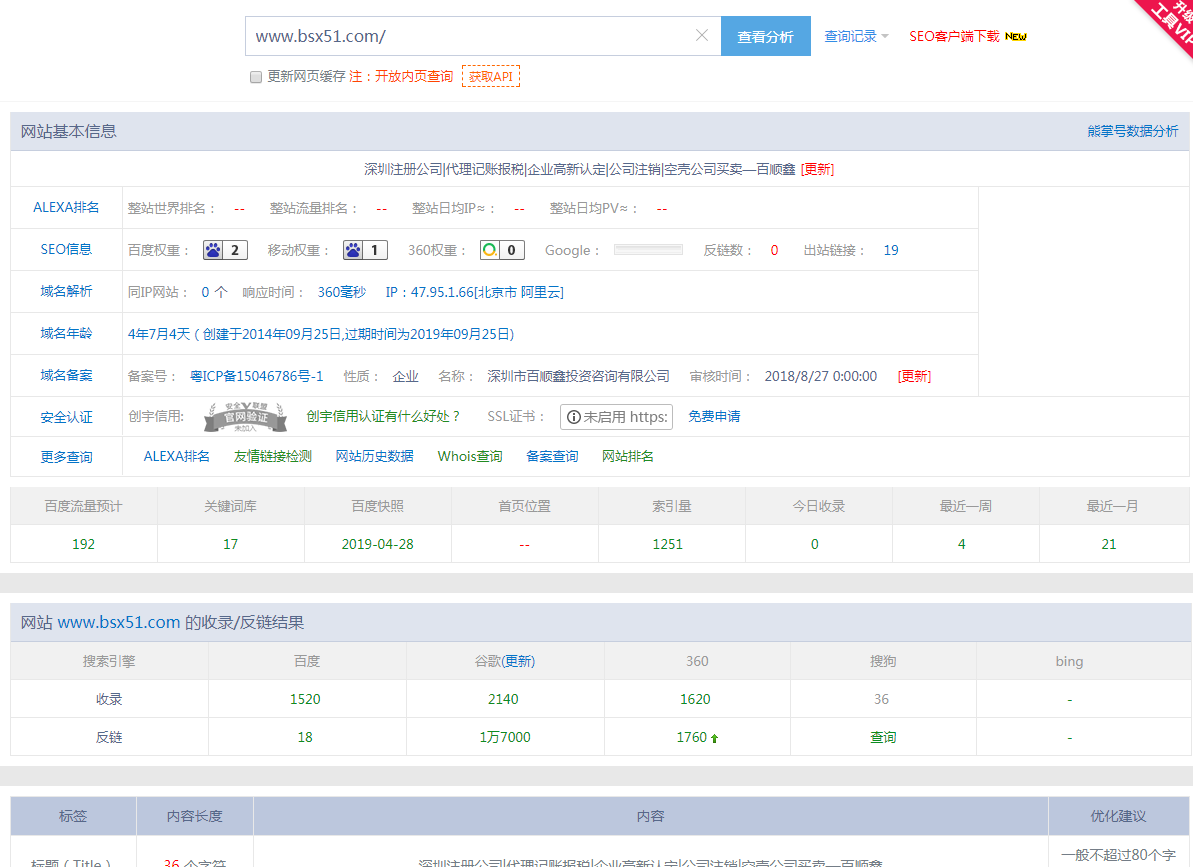The image size is (1193, 867).
Task: Clear the URL field with the X icon
Action: tap(701, 36)
